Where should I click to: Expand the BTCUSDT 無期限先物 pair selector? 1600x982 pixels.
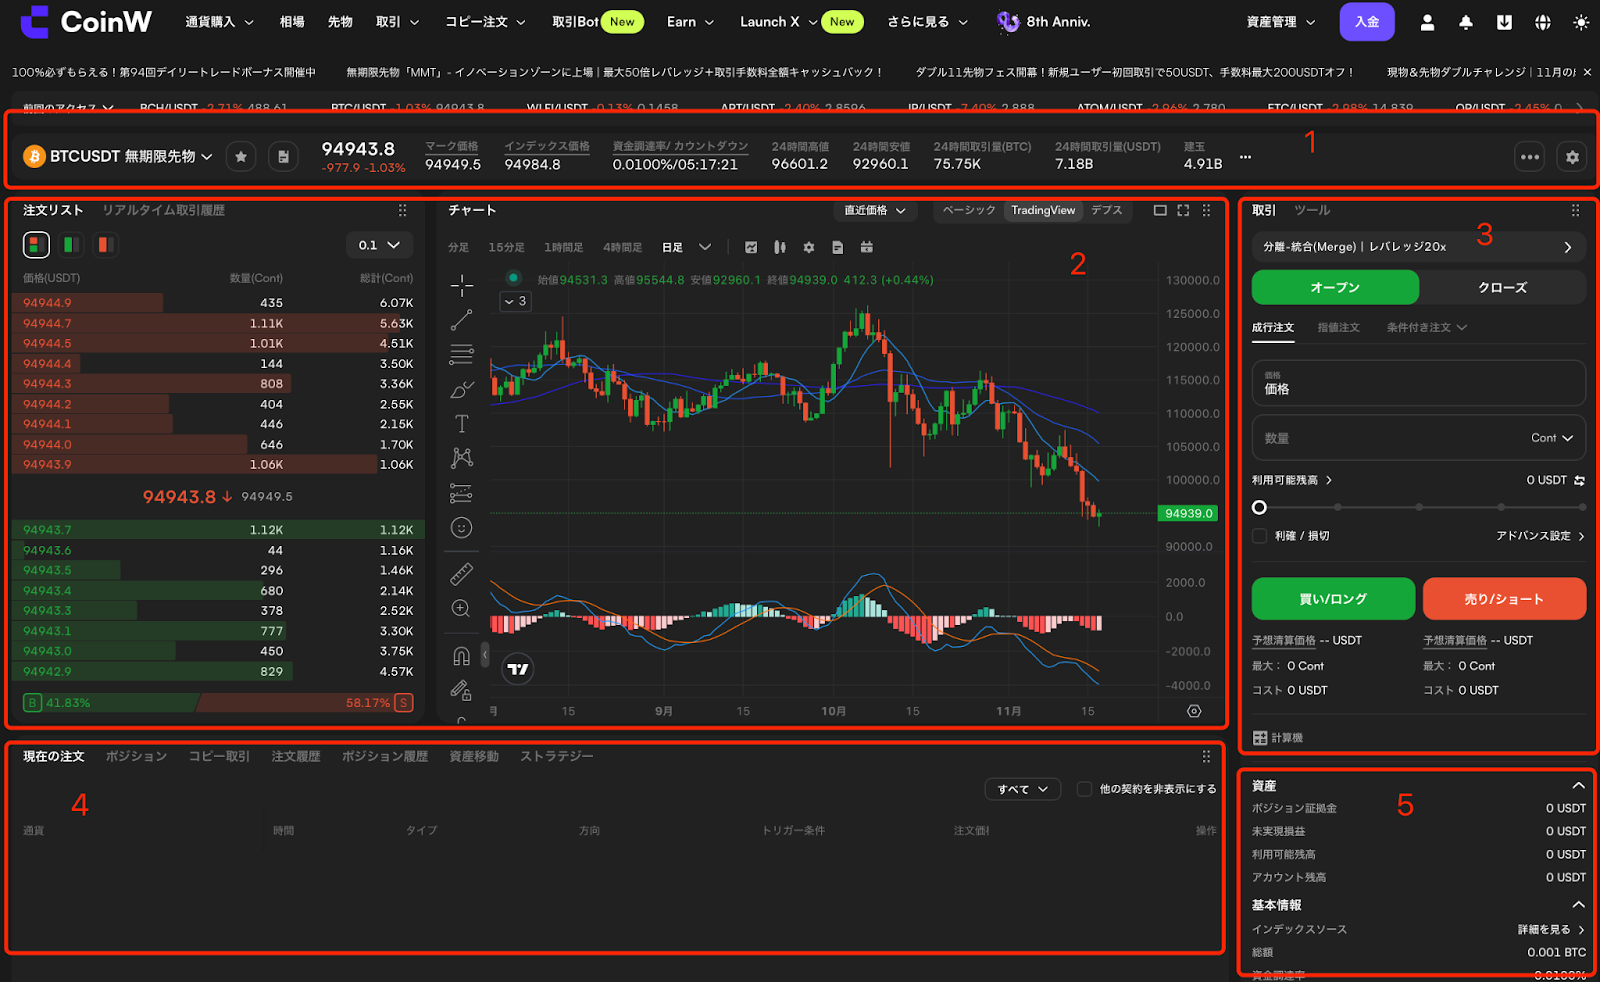118,157
